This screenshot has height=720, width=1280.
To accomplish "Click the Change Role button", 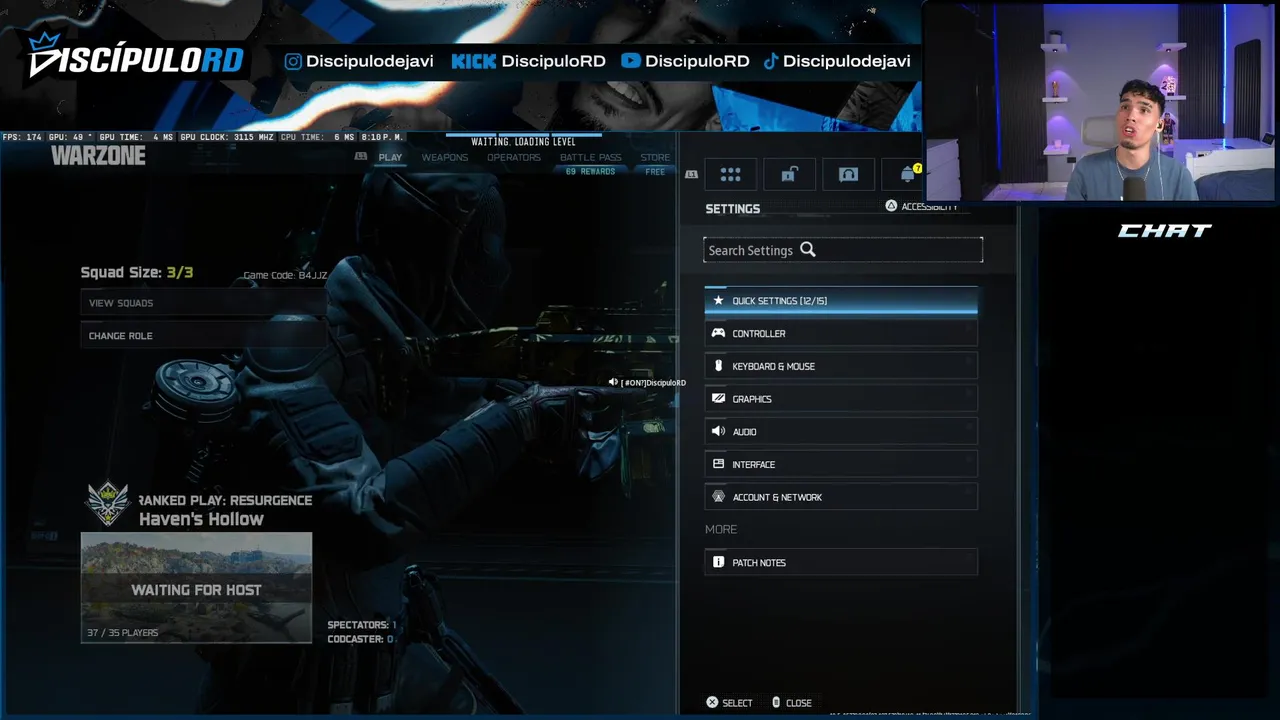I will point(204,336).
